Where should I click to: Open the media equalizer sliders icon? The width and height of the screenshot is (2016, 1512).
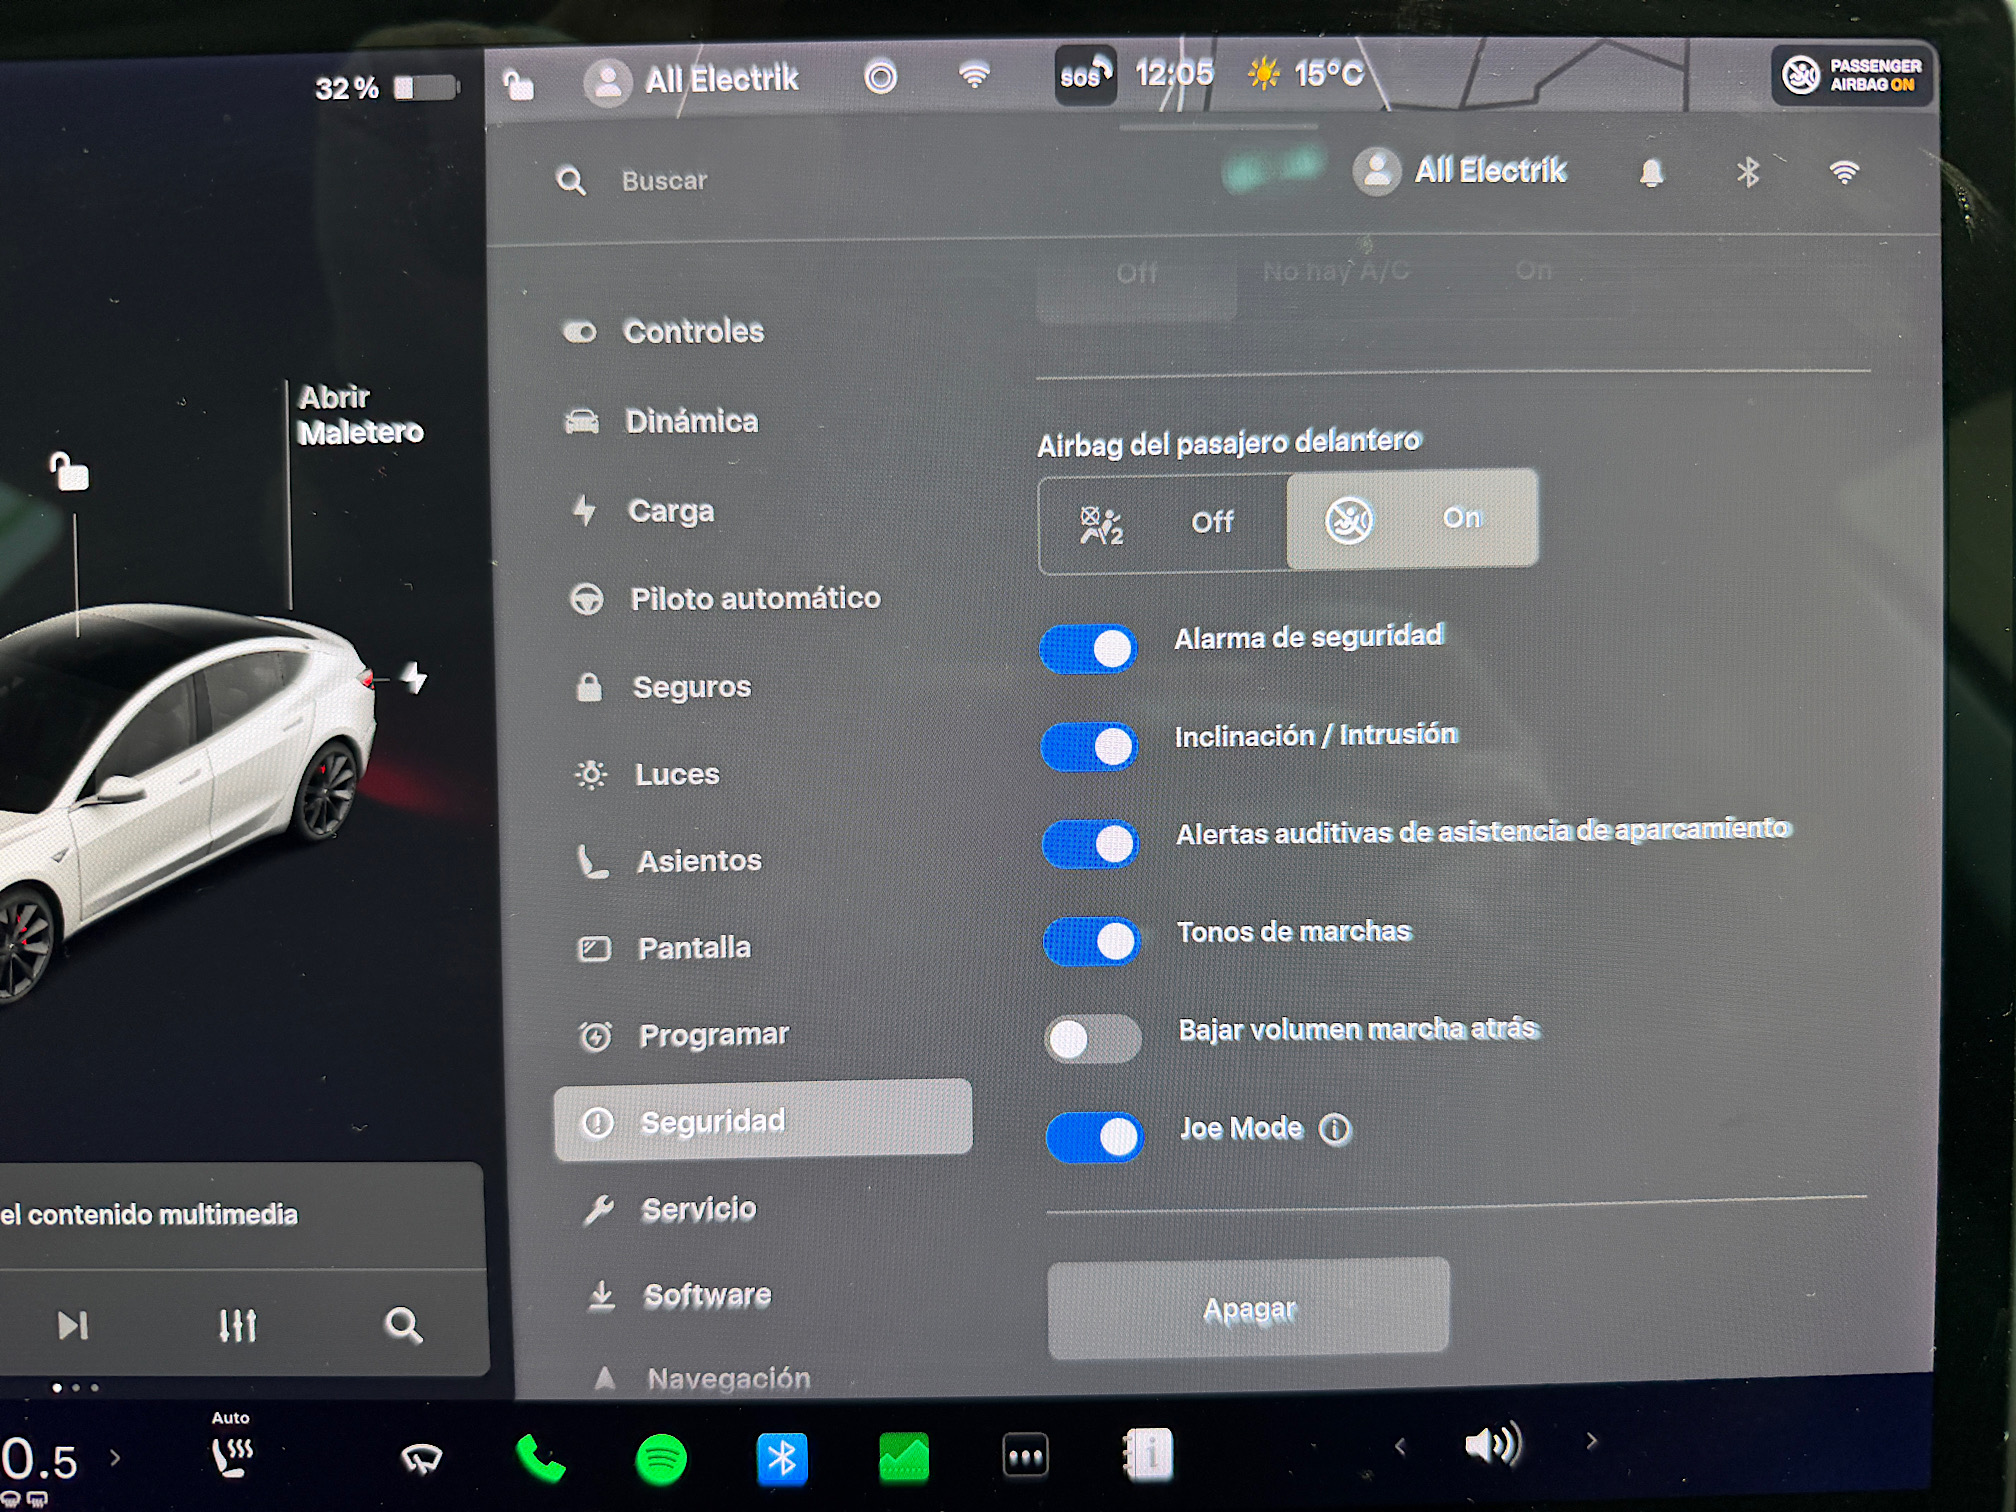[238, 1325]
